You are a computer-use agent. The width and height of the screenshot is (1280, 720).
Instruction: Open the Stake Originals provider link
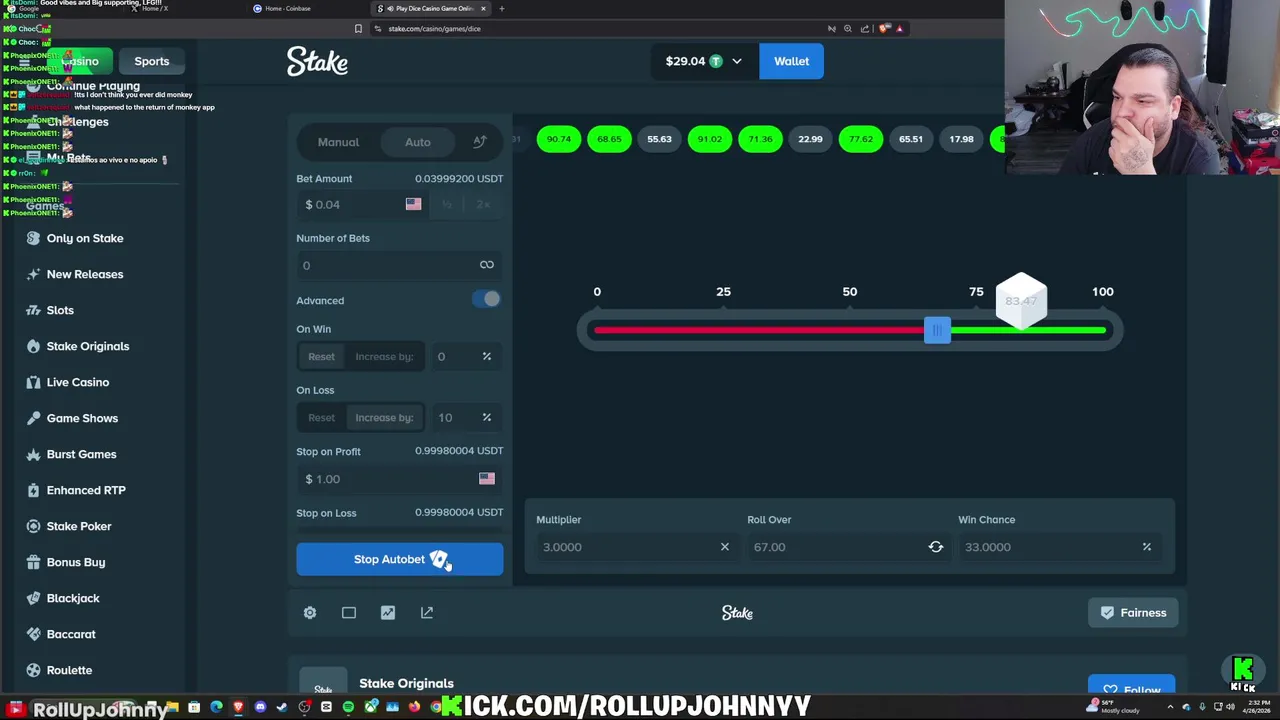406,683
